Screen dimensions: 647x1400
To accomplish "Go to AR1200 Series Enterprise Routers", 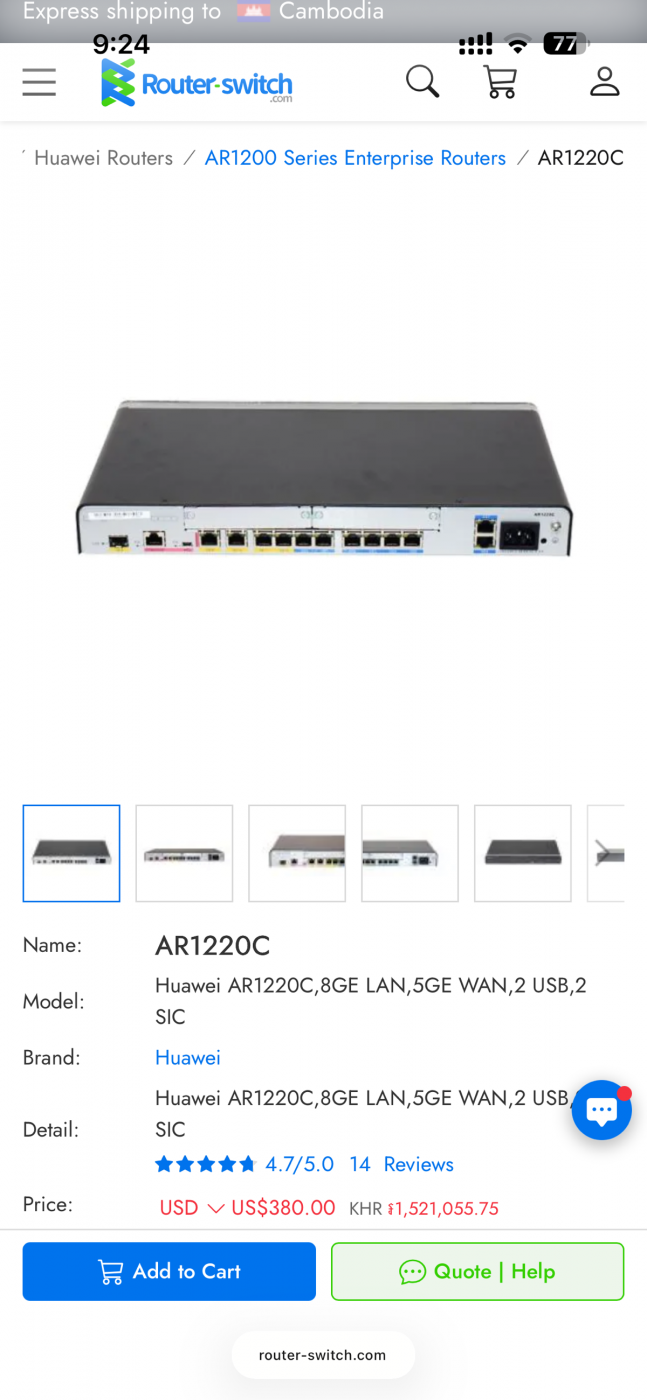I will [355, 158].
